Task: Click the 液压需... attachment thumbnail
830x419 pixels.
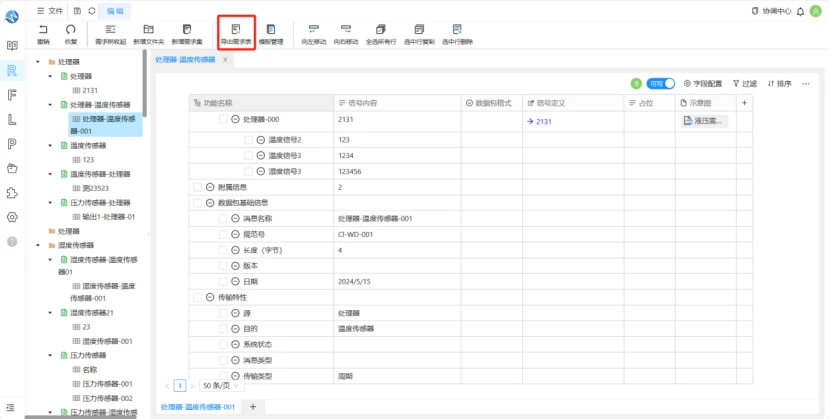Action: (705, 121)
